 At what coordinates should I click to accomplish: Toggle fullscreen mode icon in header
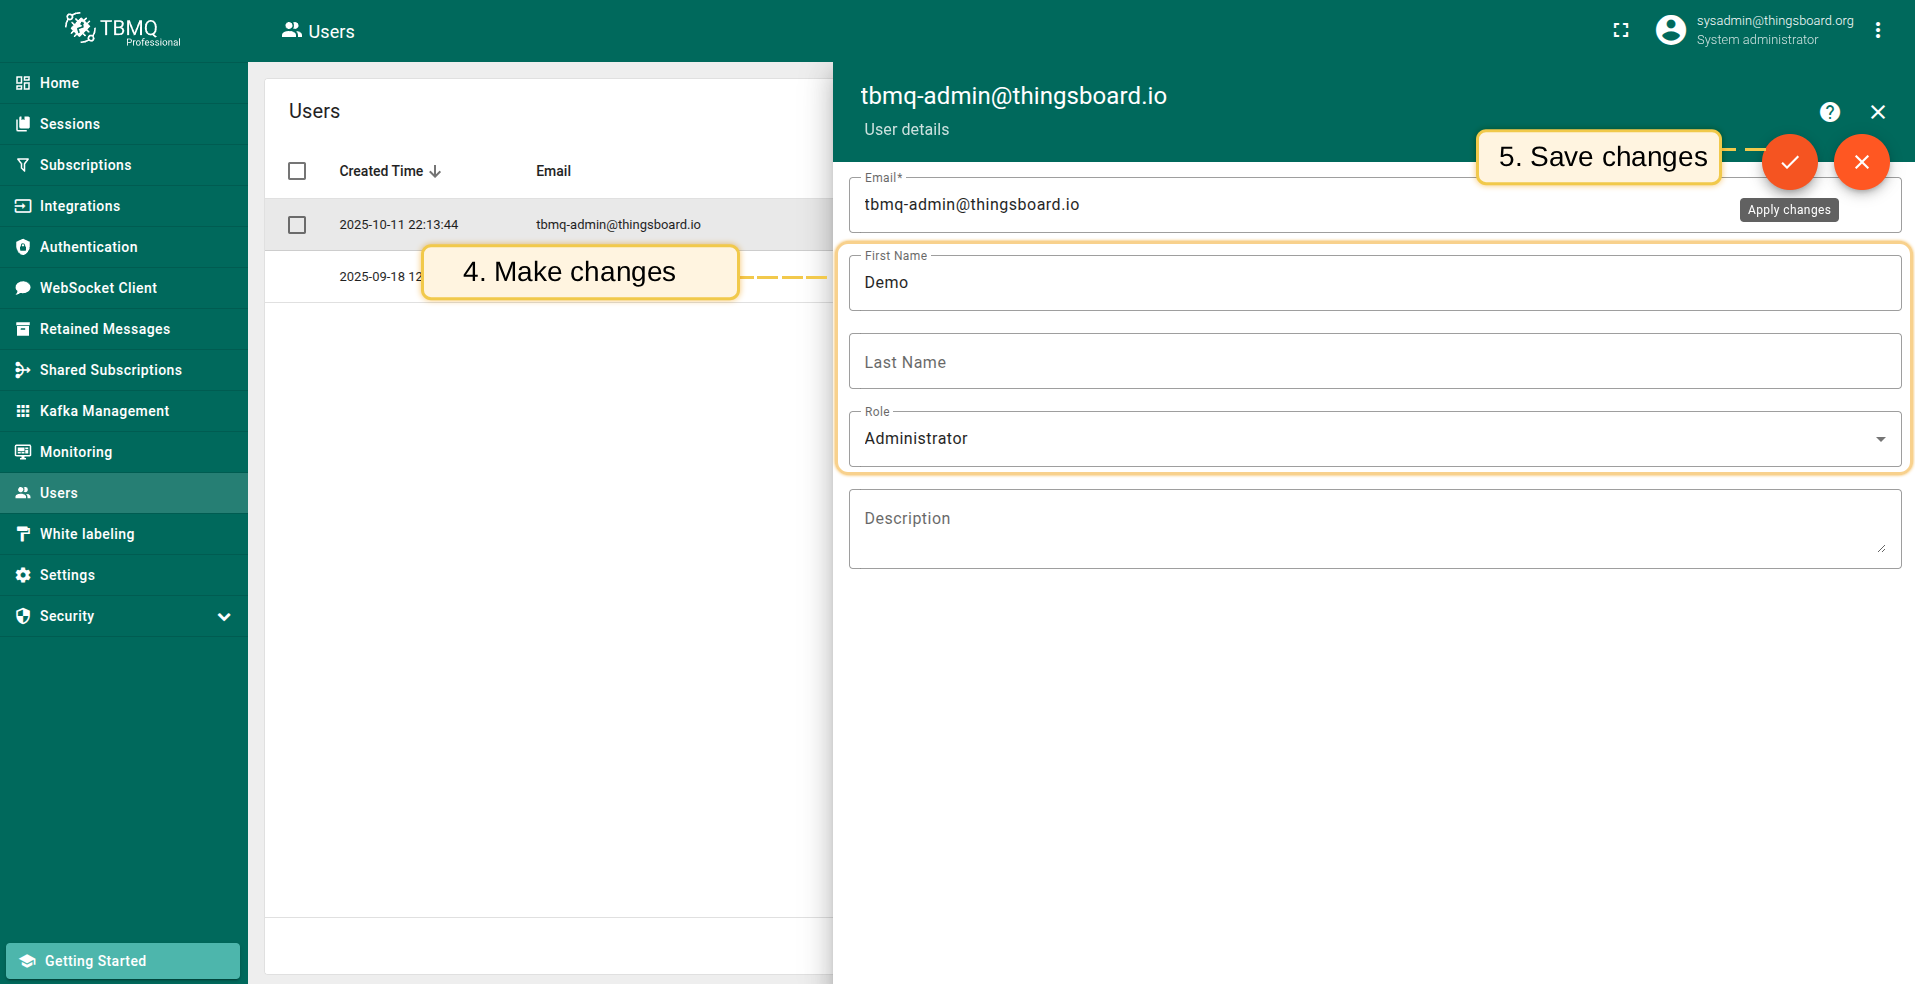coord(1621,31)
